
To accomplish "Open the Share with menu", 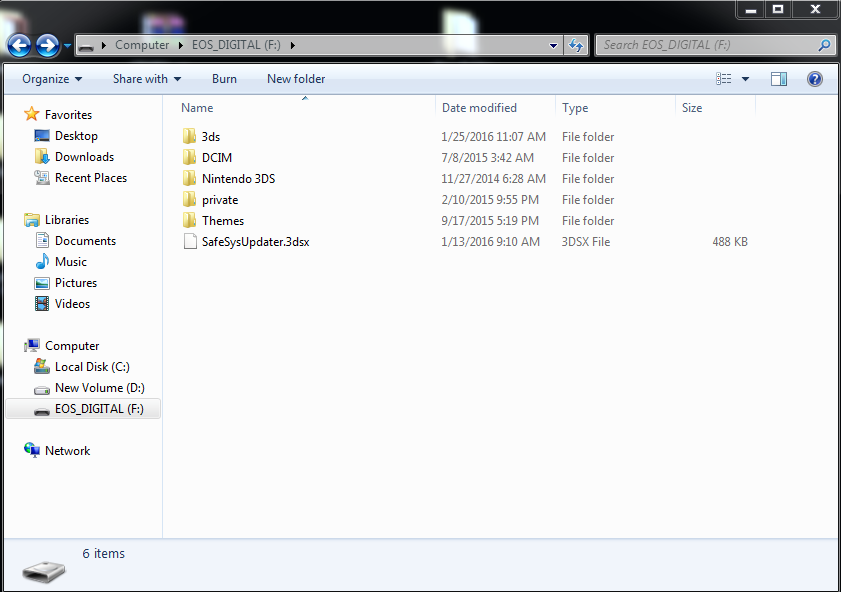I will coord(147,79).
